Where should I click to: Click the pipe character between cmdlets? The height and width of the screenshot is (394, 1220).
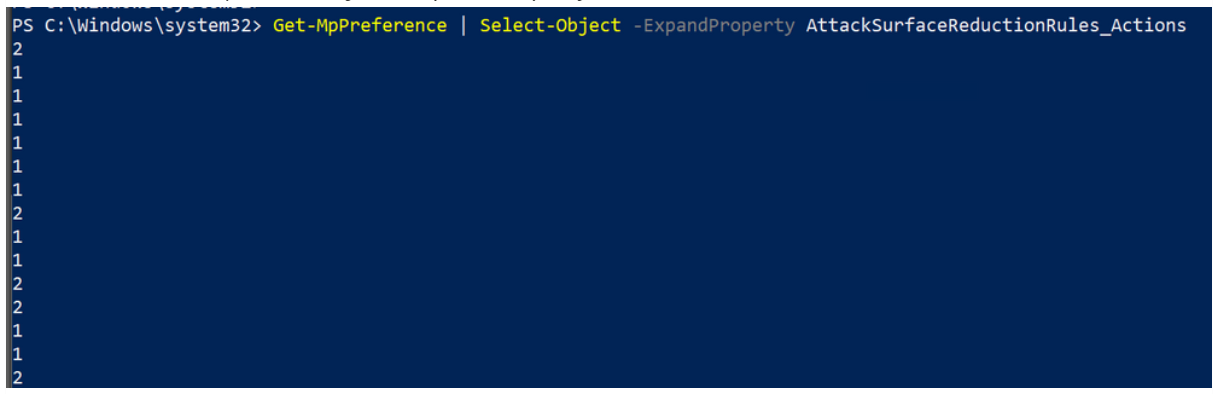(464, 25)
